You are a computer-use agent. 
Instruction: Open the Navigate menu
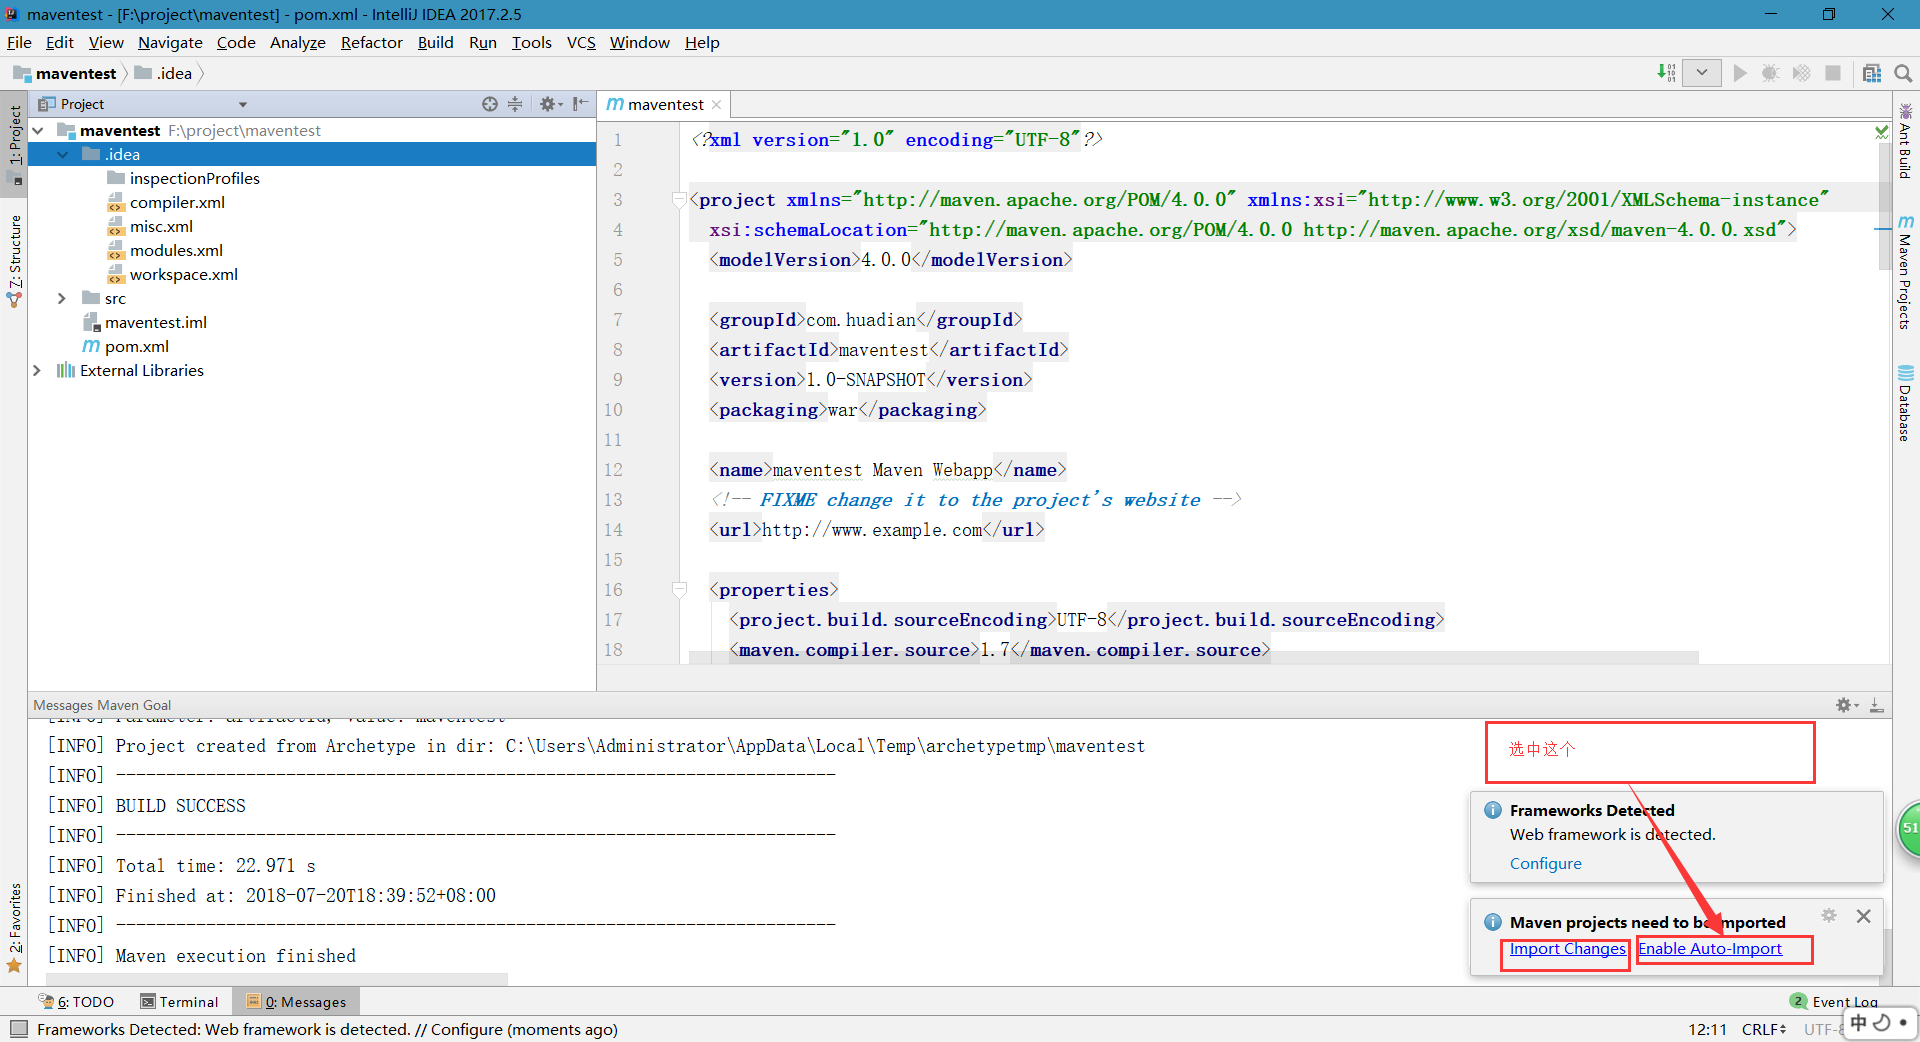pos(170,43)
